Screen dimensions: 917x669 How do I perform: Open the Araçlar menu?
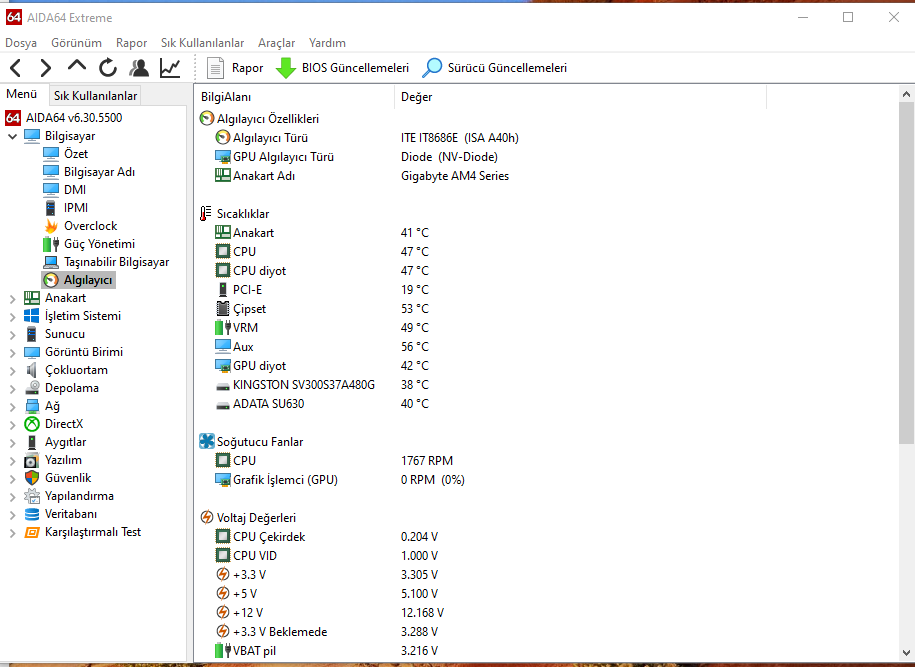point(277,43)
